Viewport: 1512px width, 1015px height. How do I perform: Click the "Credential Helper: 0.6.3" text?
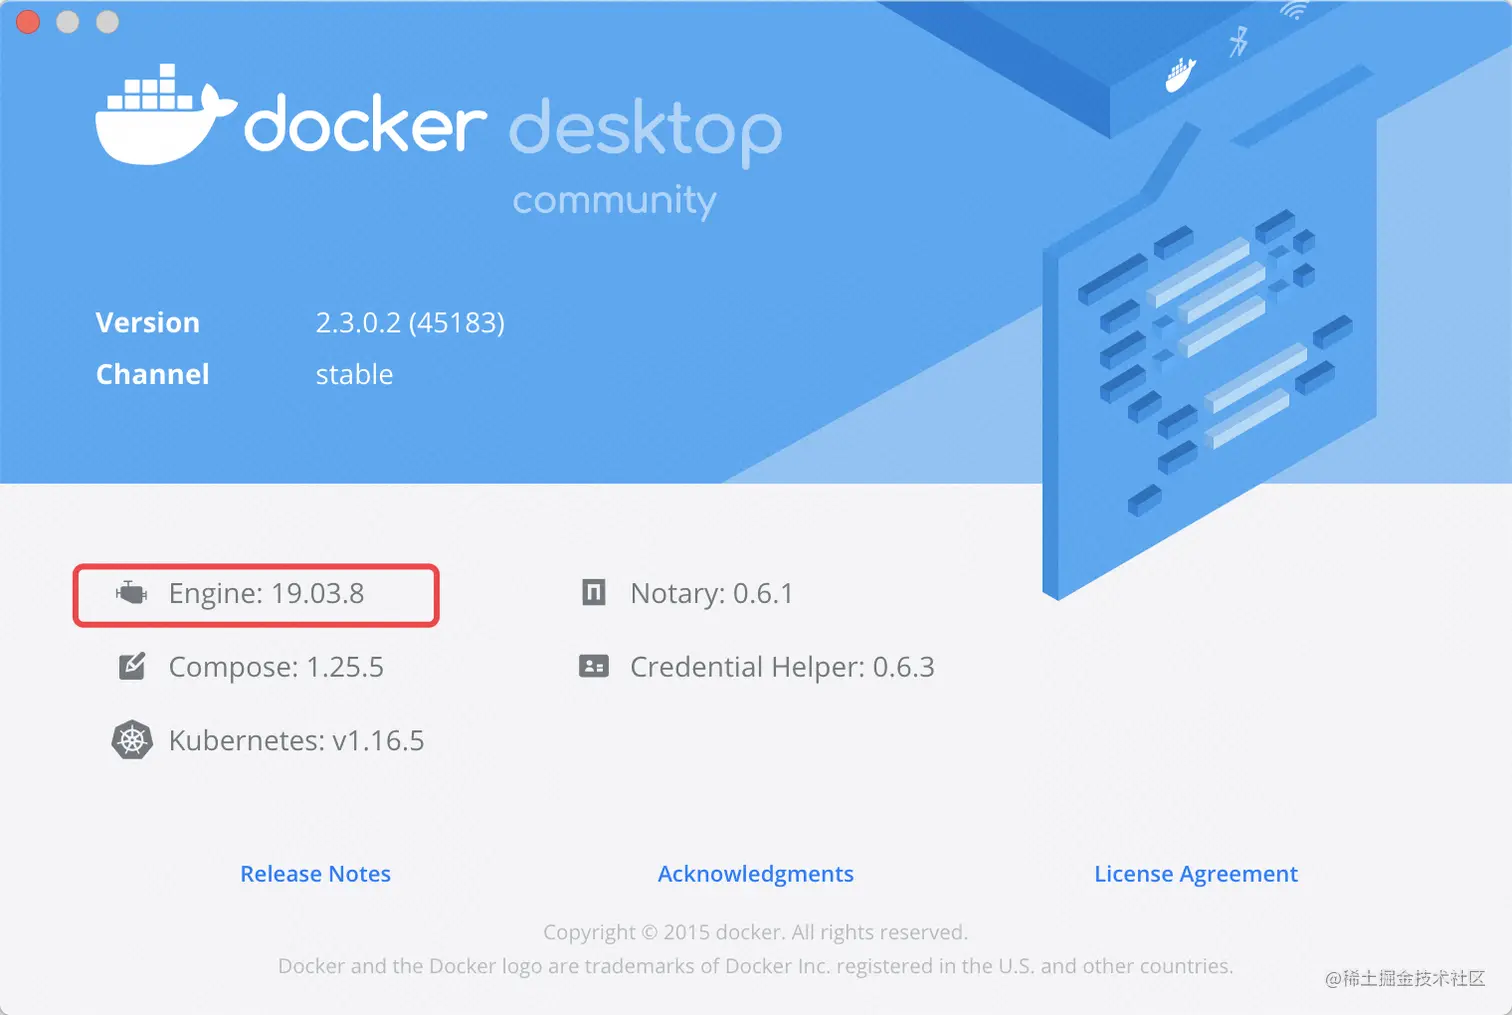pos(782,667)
